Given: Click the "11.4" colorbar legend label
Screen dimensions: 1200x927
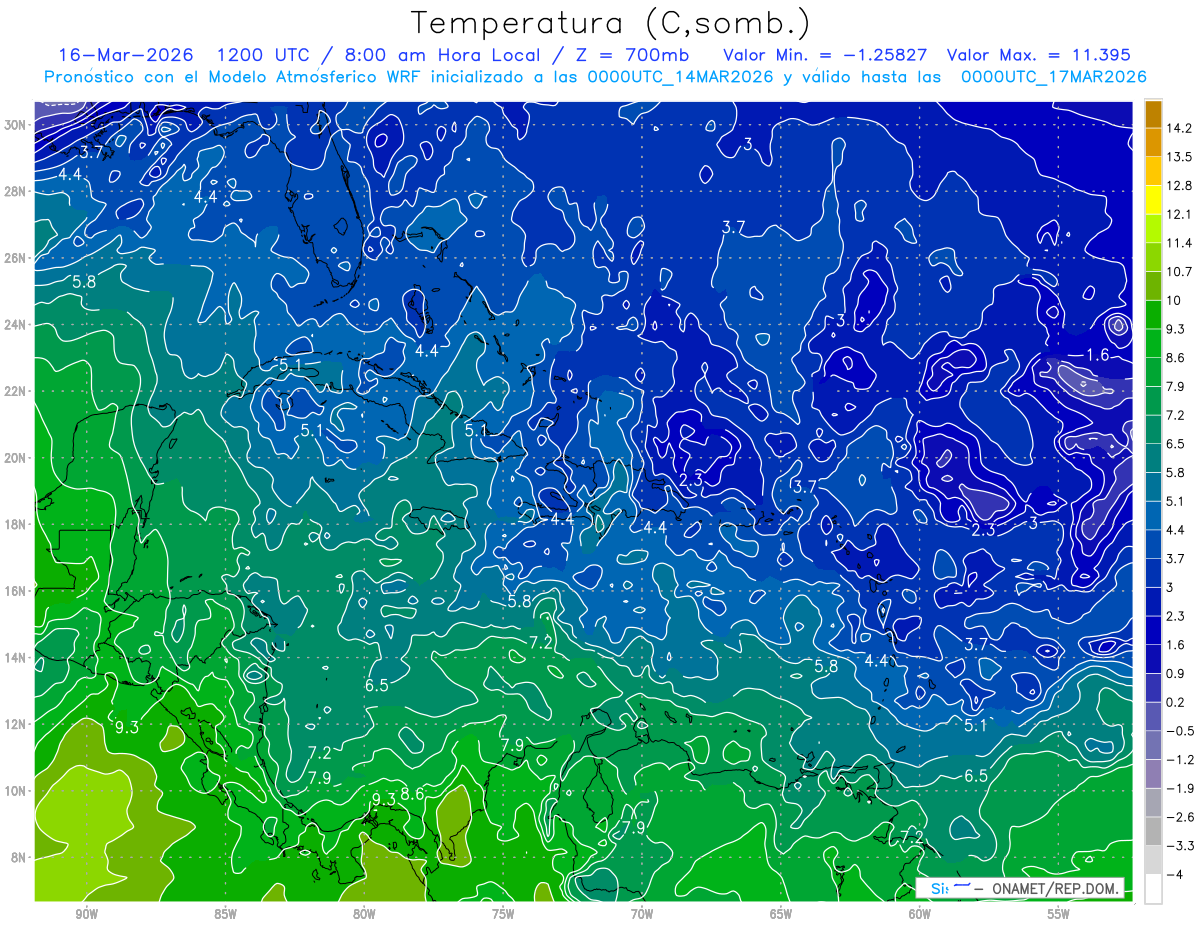Looking at the screenshot, I should click(1180, 243).
